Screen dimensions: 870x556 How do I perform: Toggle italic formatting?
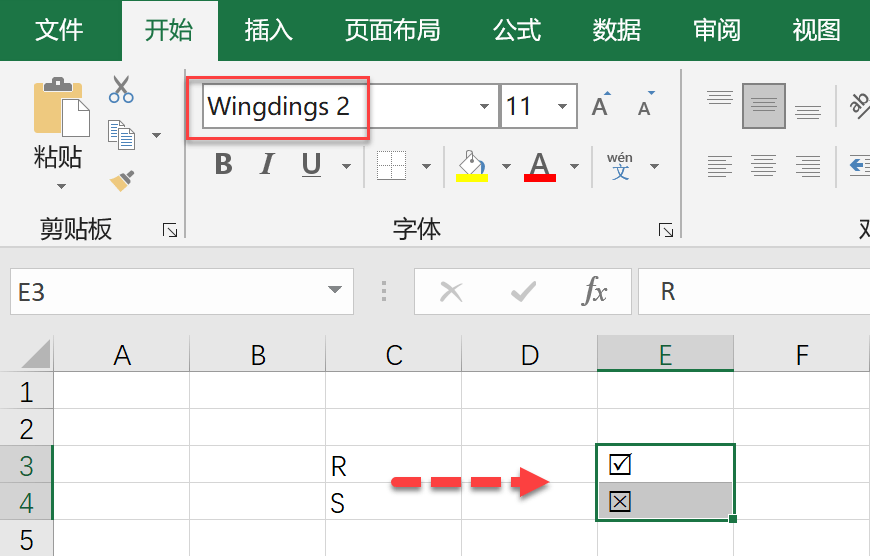(x=267, y=165)
